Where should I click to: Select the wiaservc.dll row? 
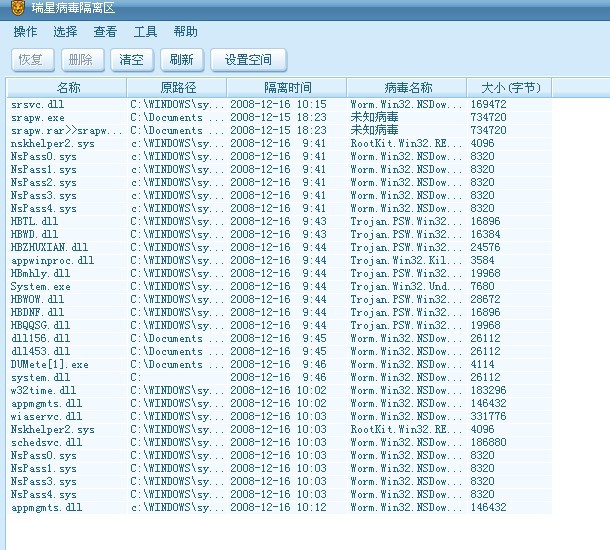[279, 416]
